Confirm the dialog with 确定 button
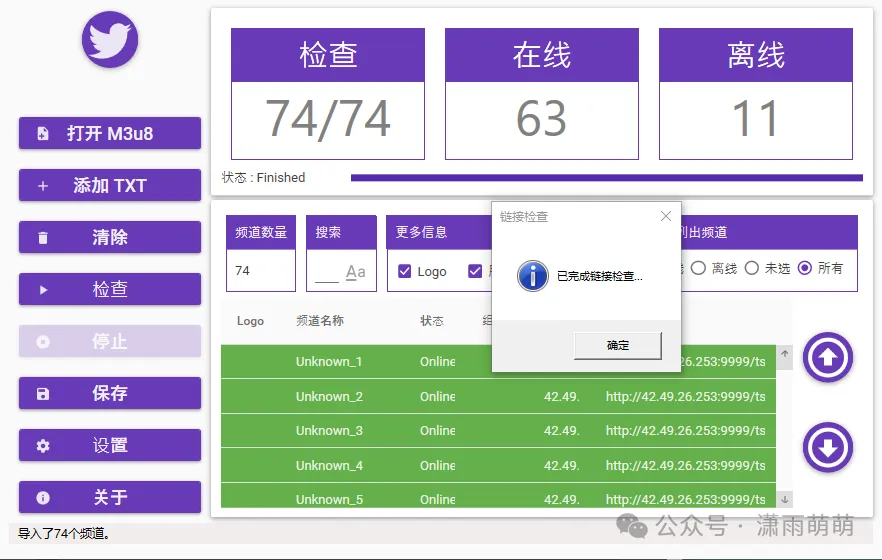 tap(618, 345)
